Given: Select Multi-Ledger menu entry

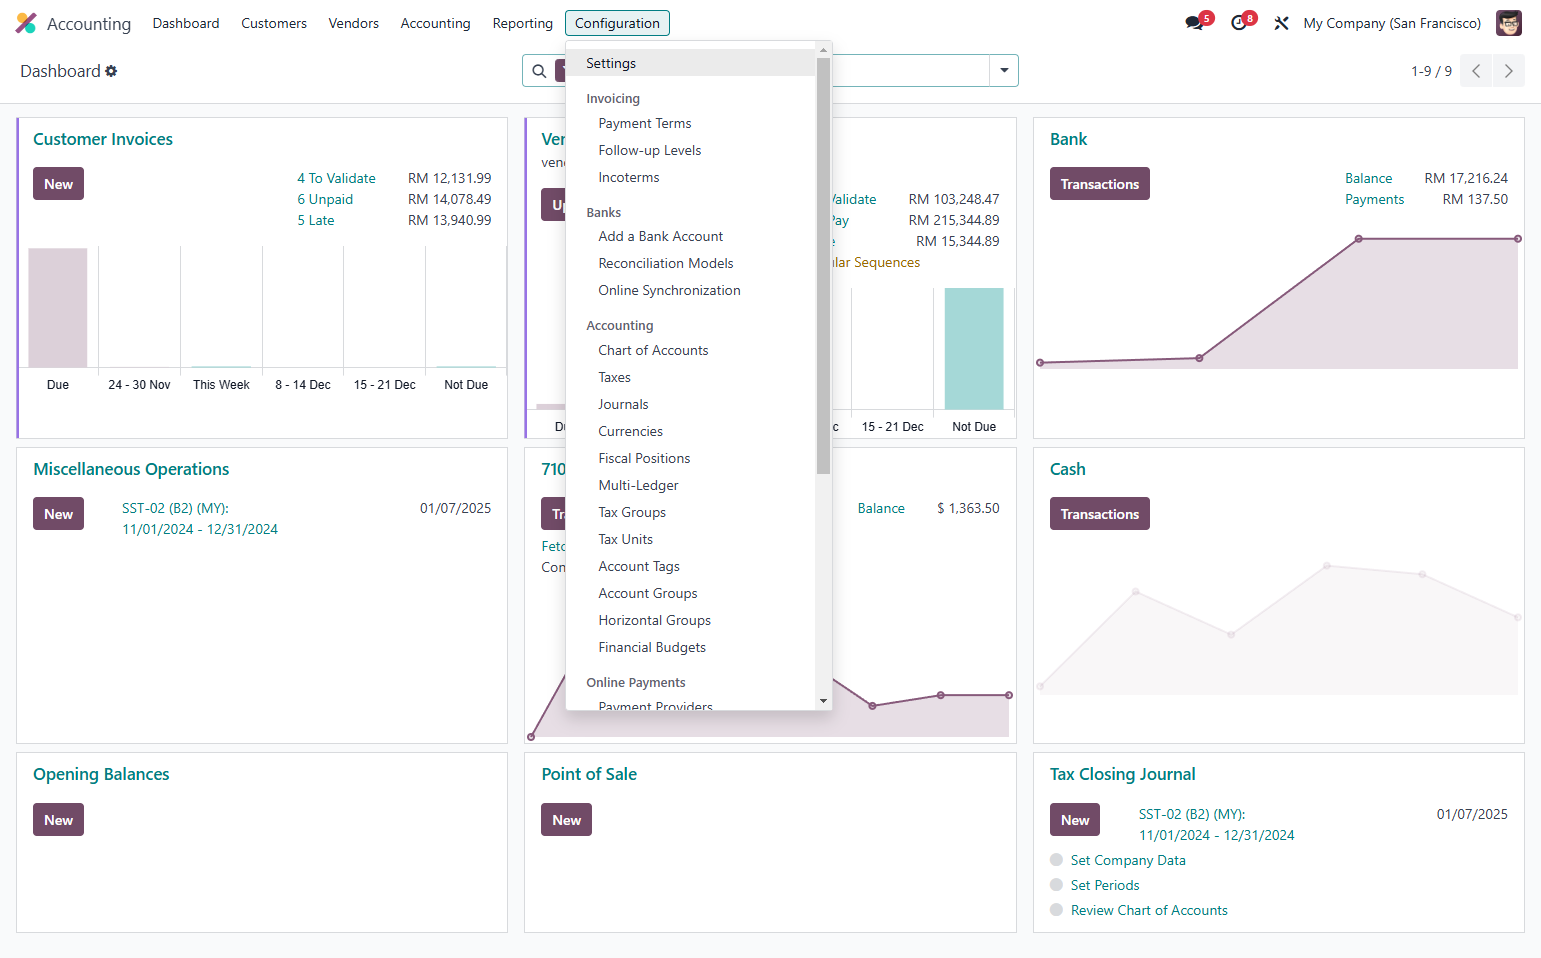Looking at the screenshot, I should (691, 485).
